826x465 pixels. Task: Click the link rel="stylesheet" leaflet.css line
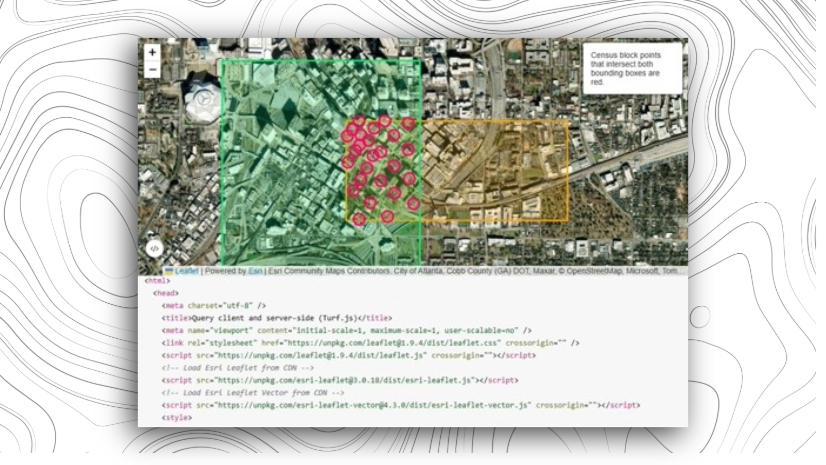pyautogui.click(x=370, y=343)
